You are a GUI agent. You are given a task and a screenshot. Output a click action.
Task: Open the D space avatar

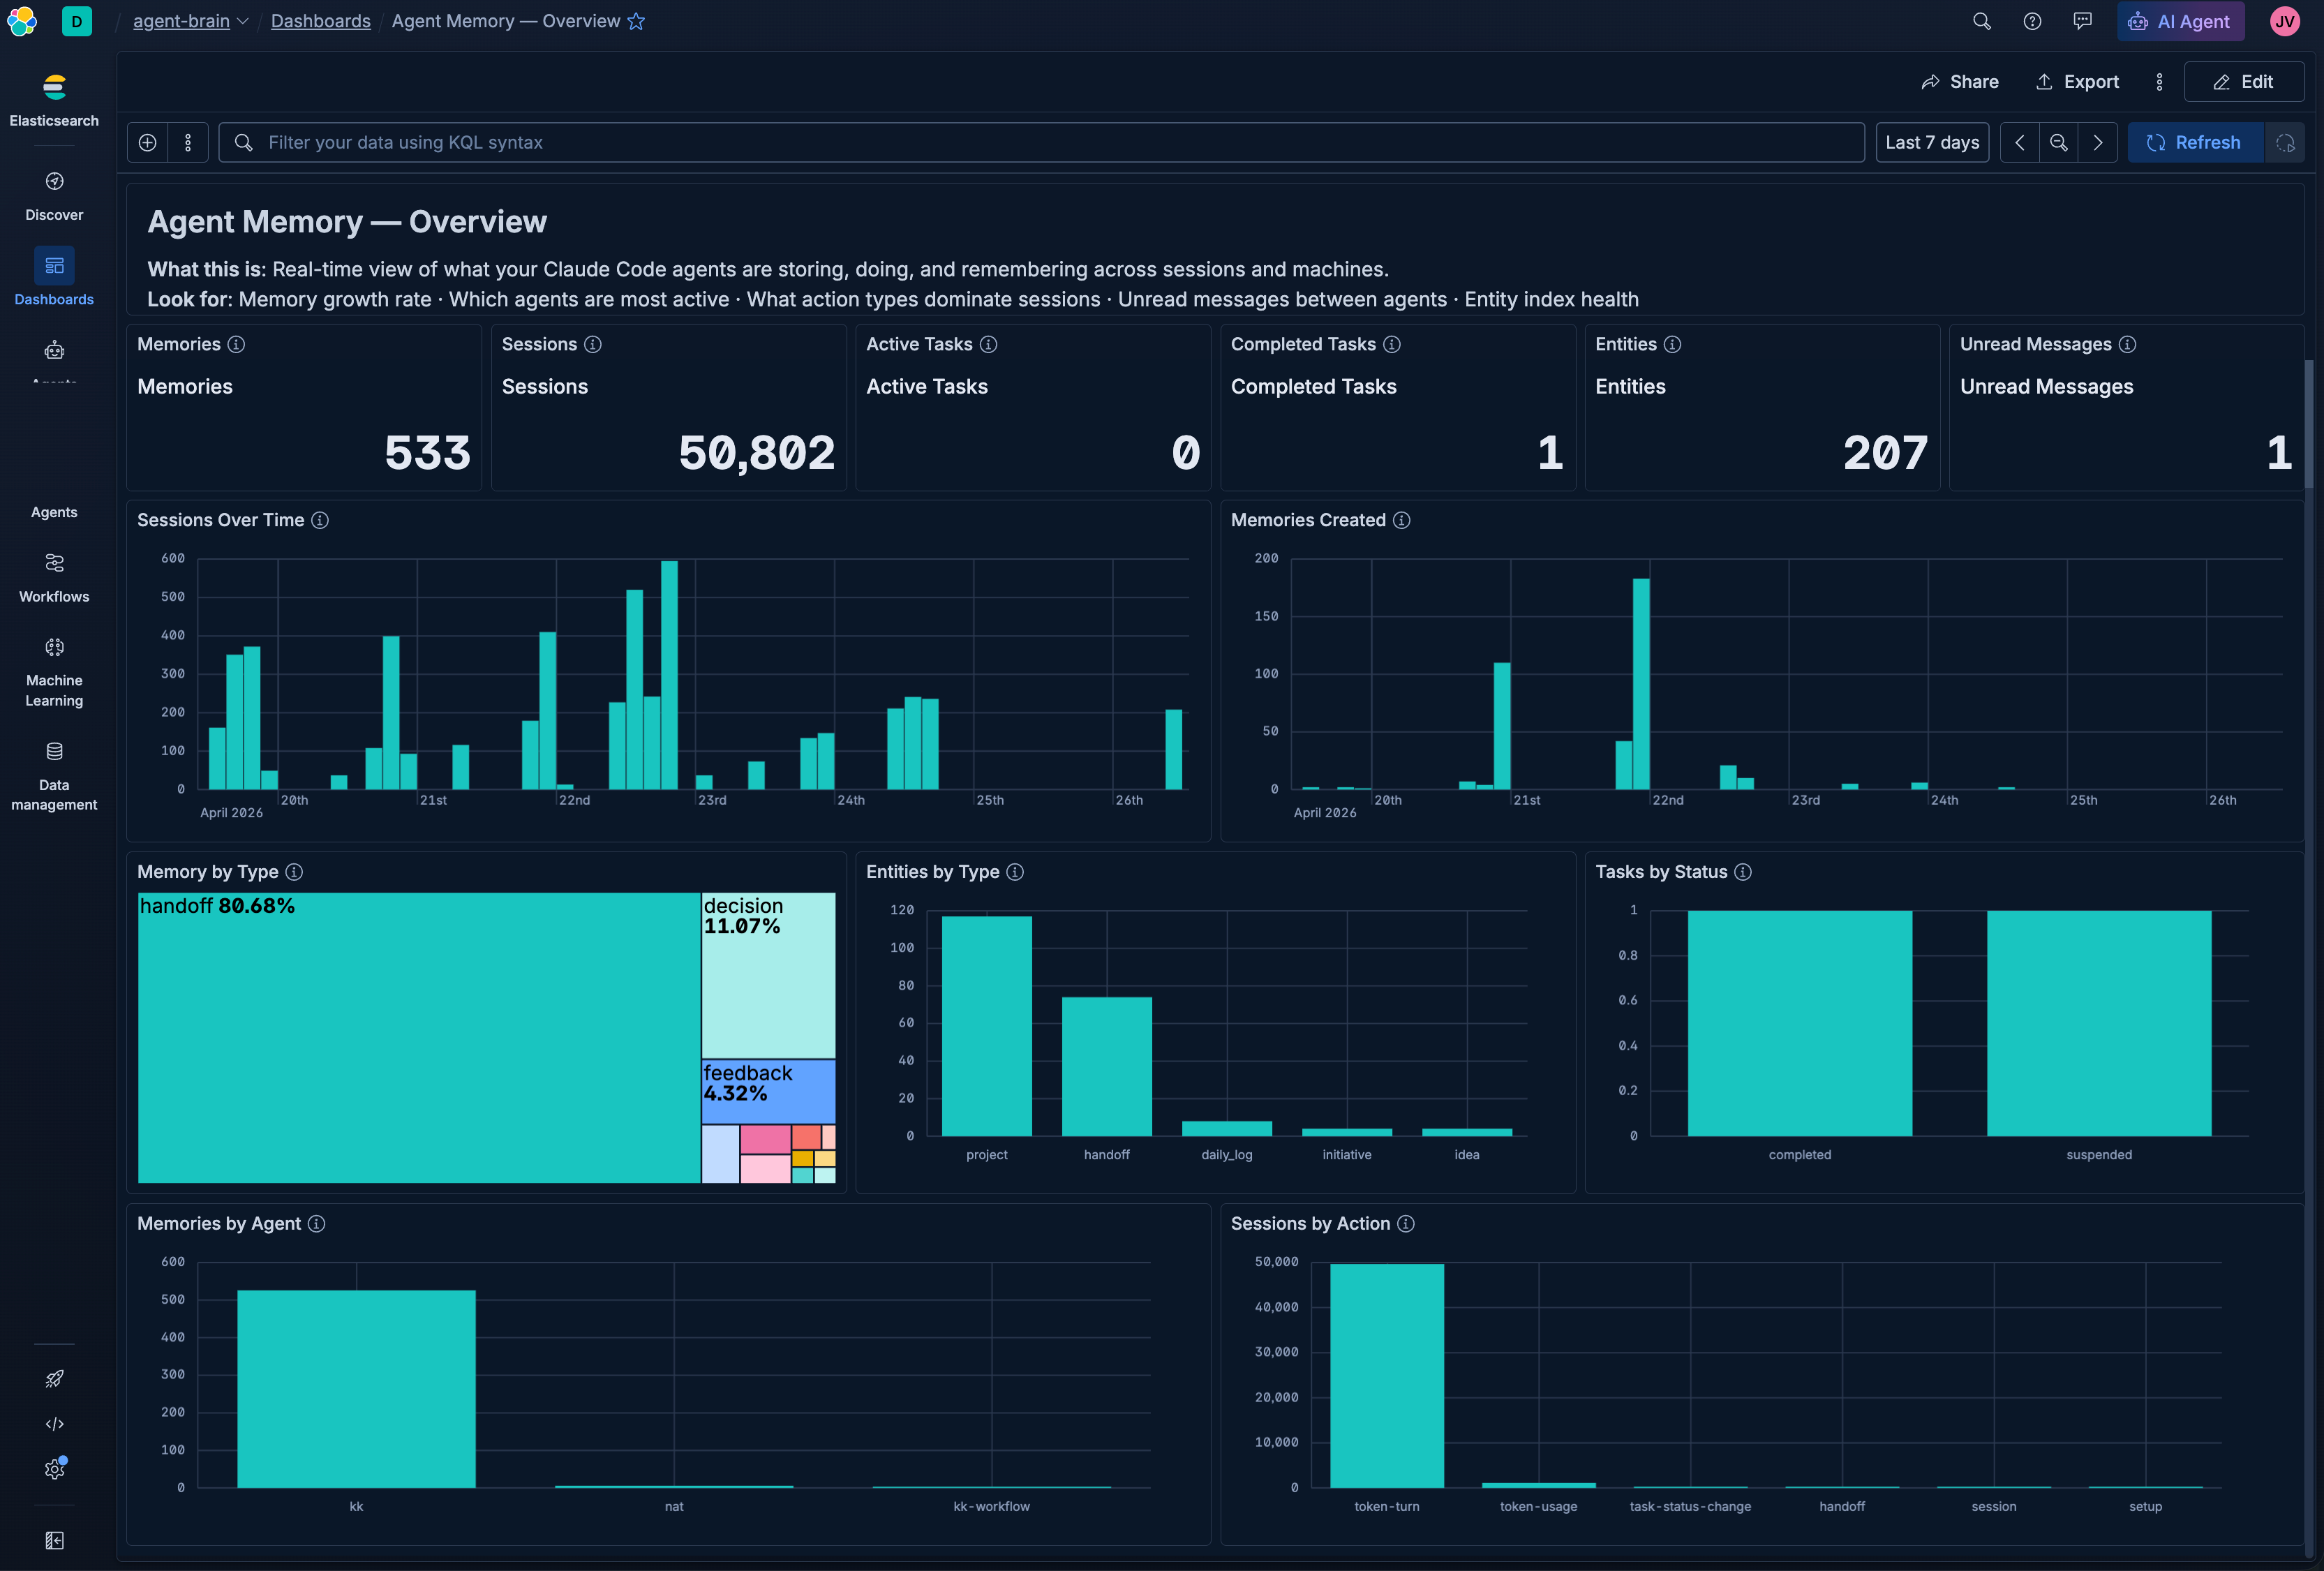click(x=77, y=21)
